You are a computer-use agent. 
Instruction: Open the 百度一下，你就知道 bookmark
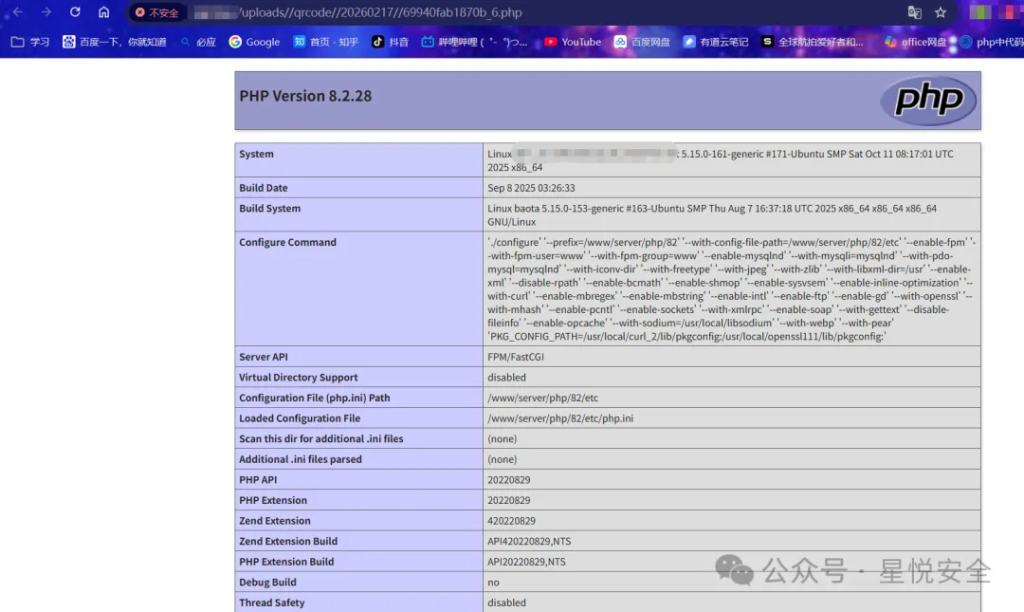[x=113, y=42]
